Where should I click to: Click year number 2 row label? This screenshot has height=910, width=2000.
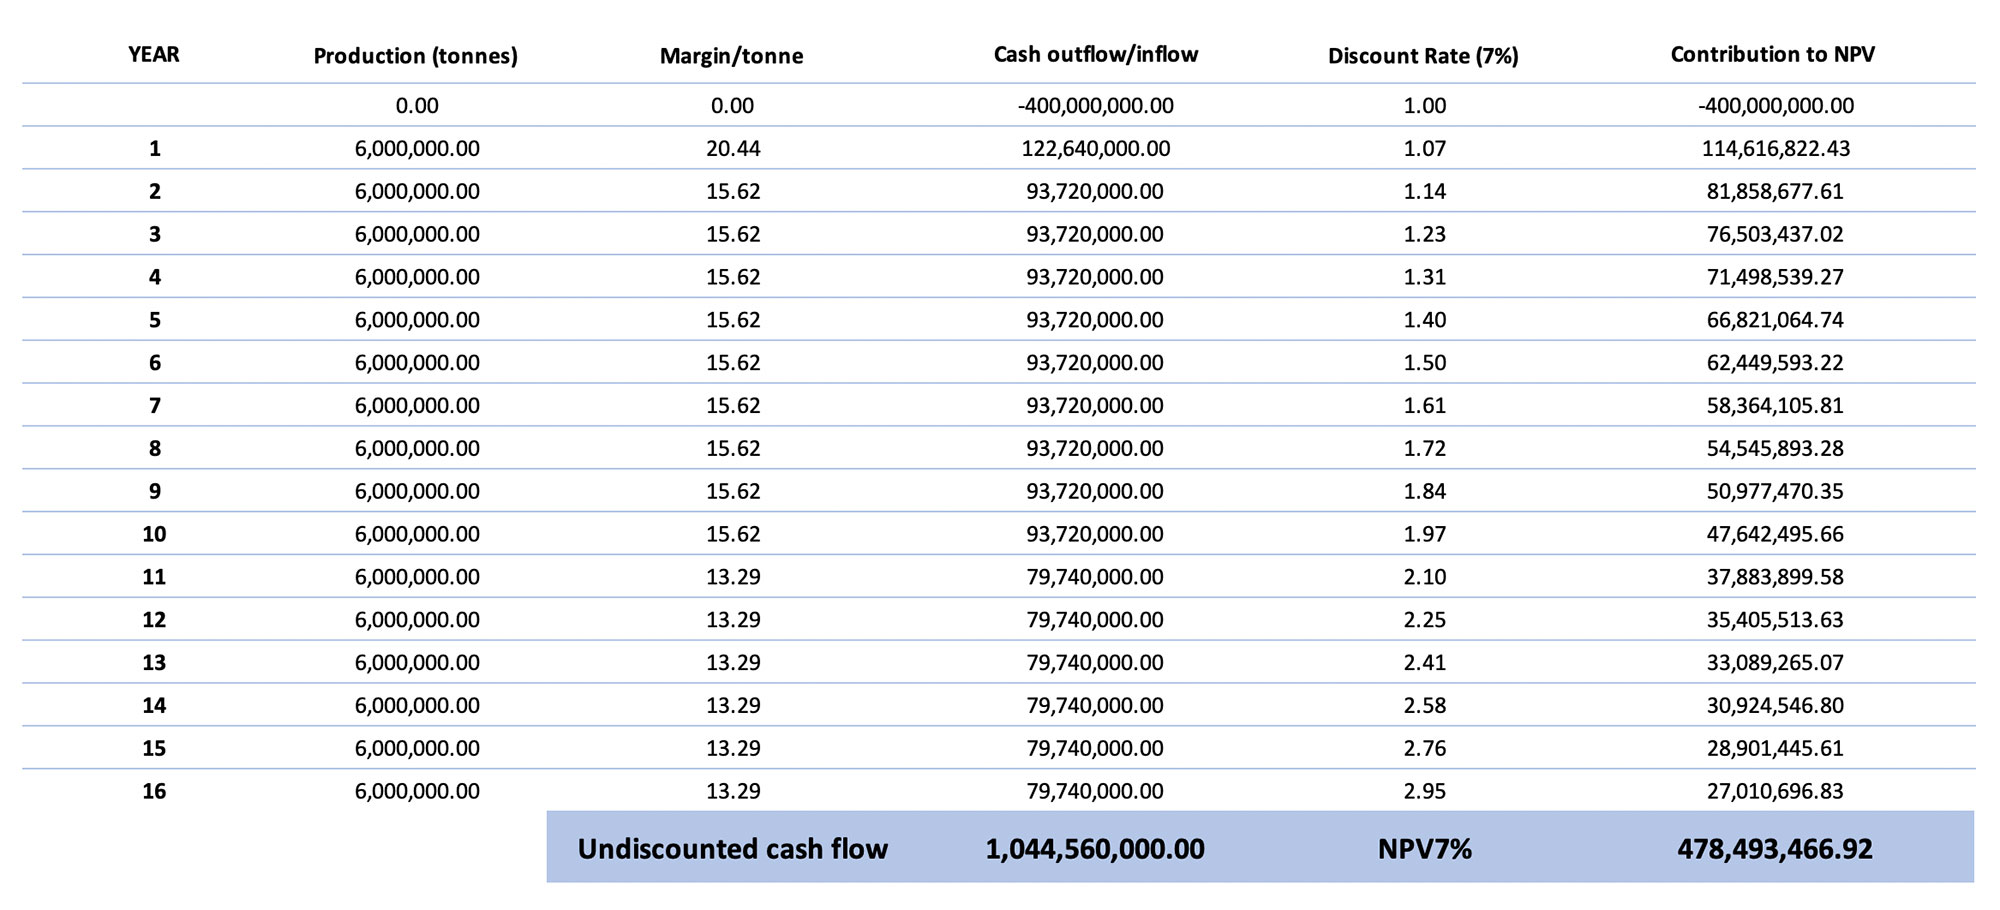pos(154,191)
